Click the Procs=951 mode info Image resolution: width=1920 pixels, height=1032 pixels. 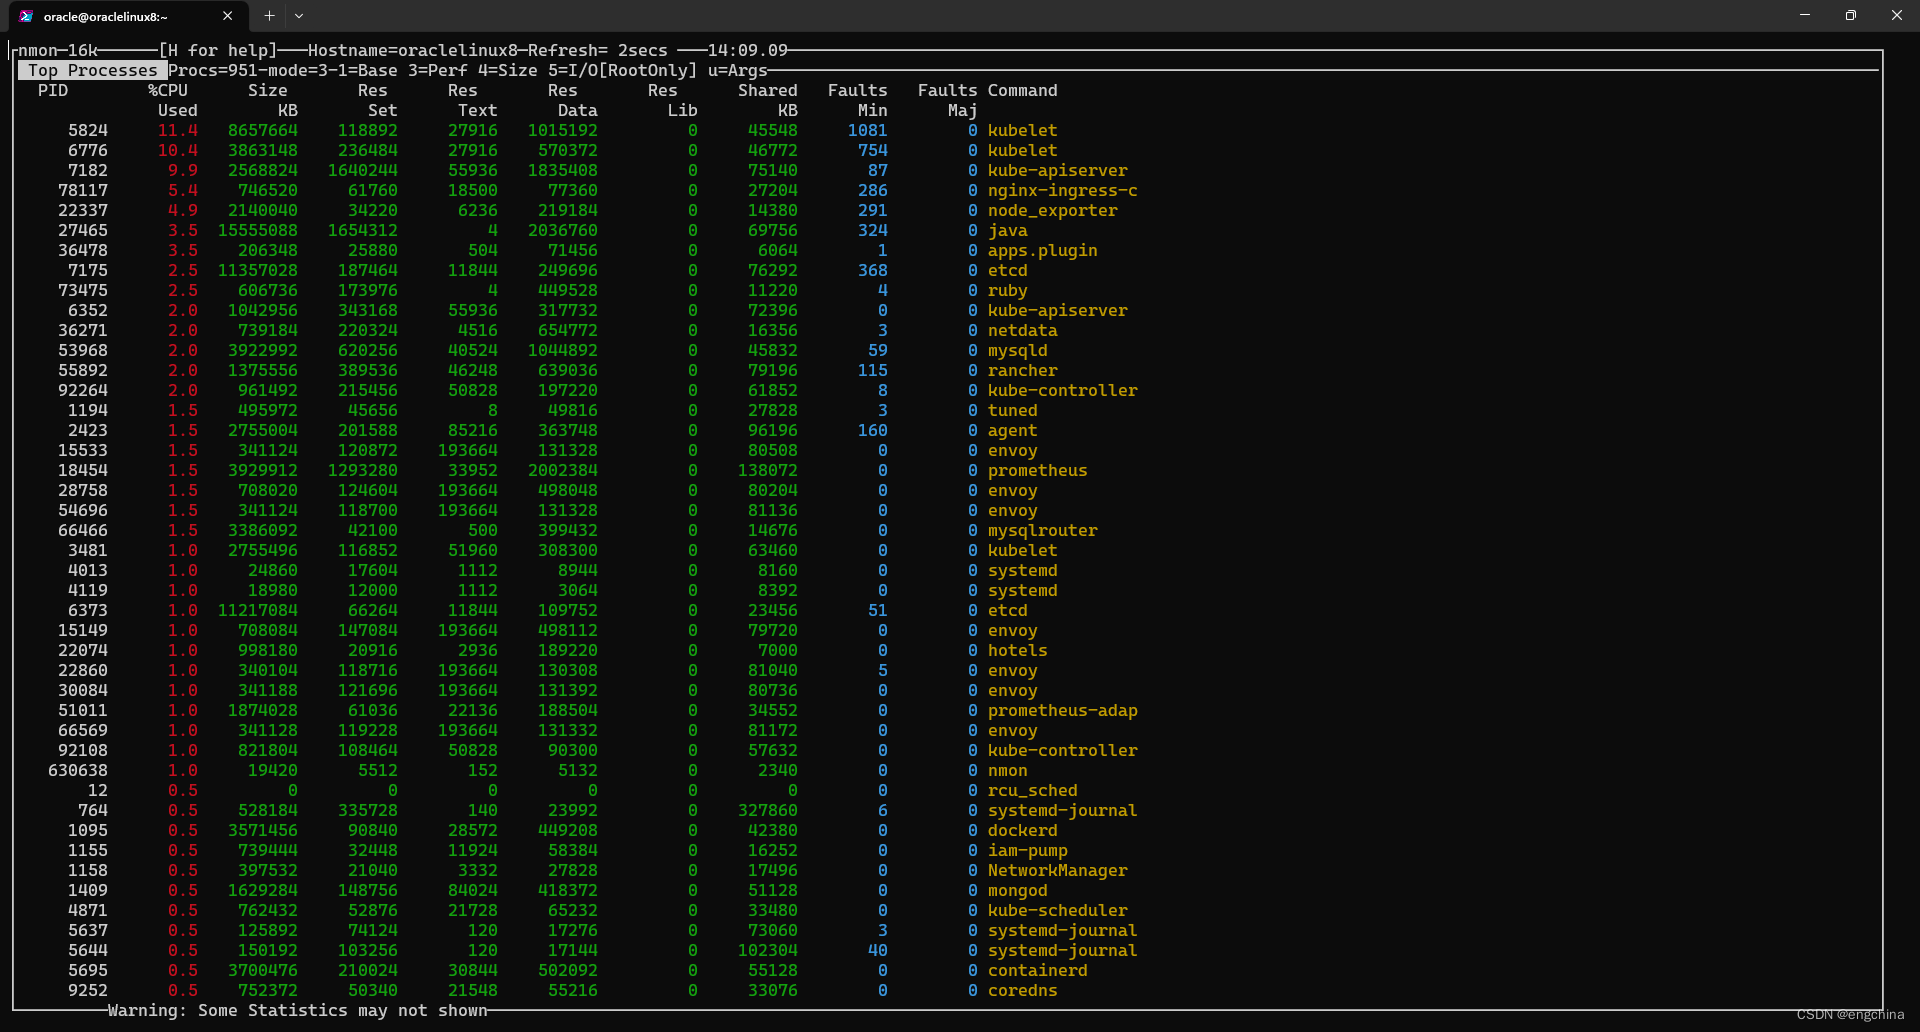468,70
